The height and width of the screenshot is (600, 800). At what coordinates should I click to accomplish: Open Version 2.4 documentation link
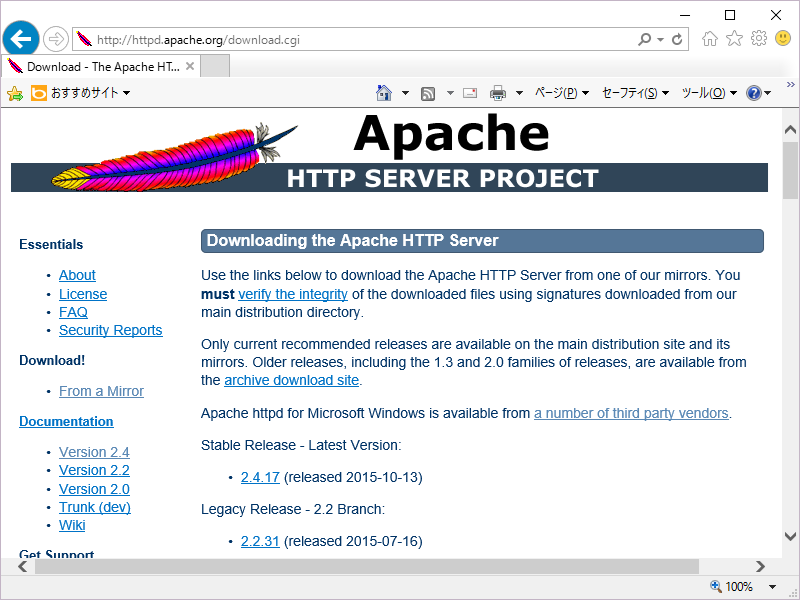[x=94, y=452]
